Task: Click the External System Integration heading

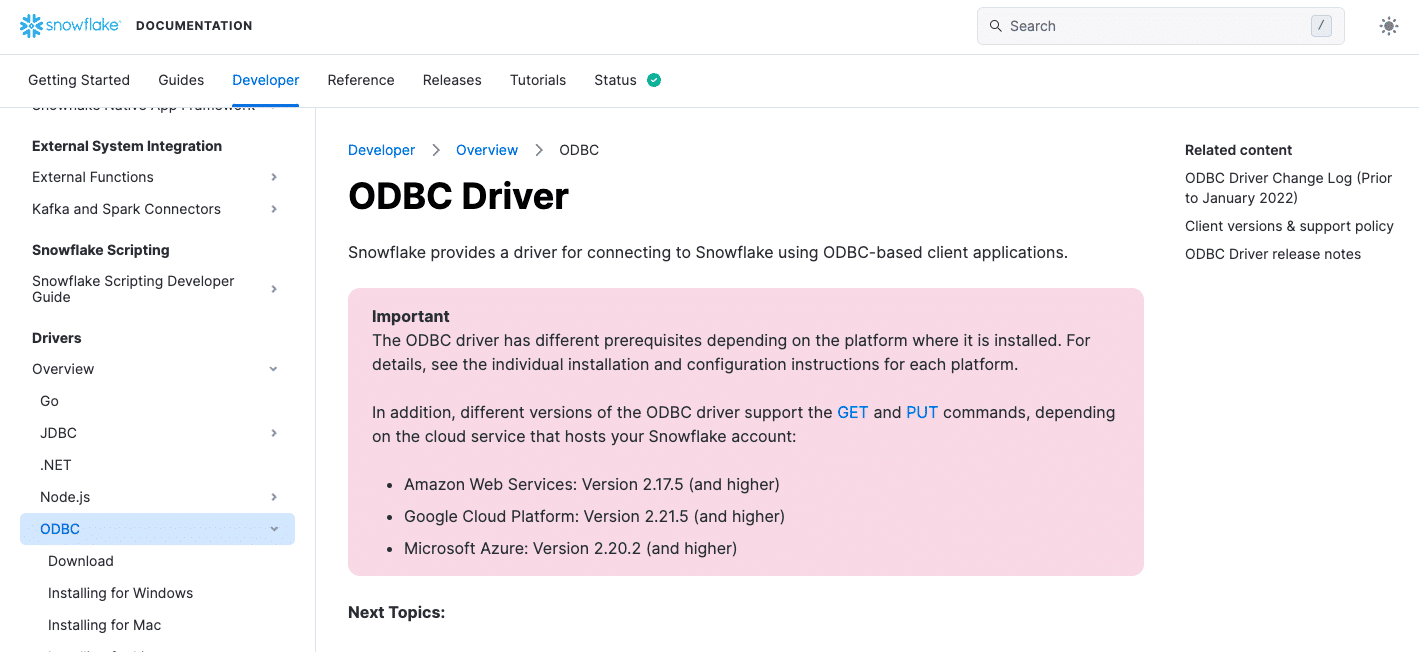Action: tap(127, 146)
